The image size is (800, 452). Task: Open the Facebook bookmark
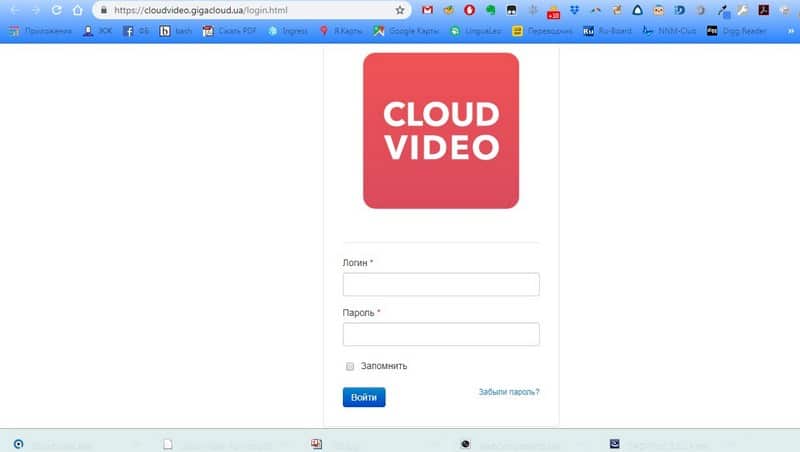pyautogui.click(x=136, y=31)
